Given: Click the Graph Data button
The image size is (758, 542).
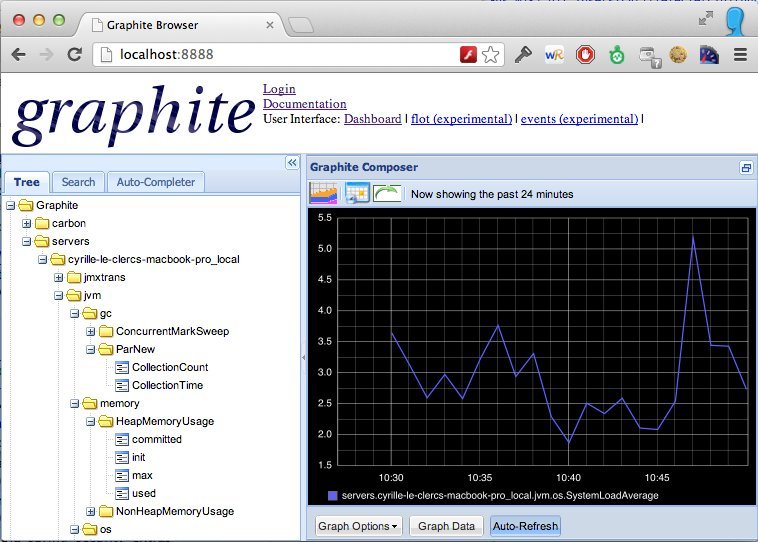Looking at the screenshot, I should [x=446, y=526].
